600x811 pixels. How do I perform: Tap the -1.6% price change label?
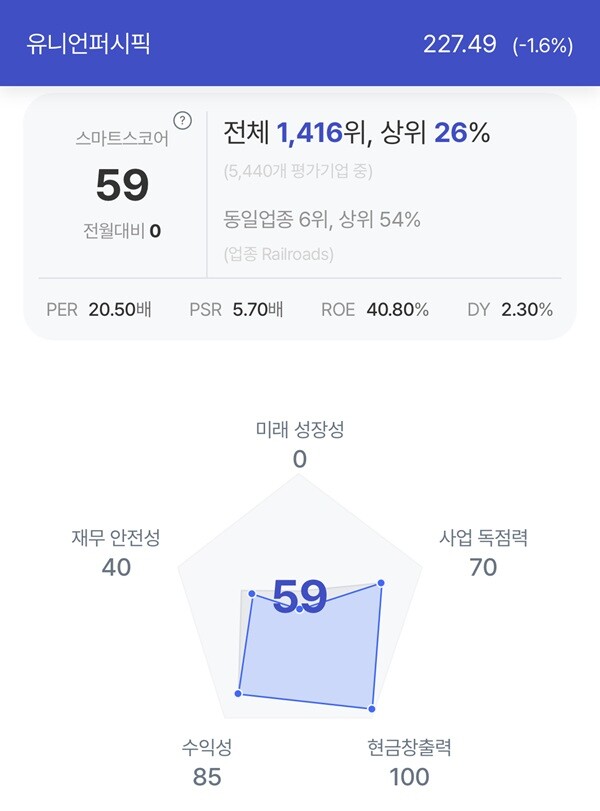point(543,46)
